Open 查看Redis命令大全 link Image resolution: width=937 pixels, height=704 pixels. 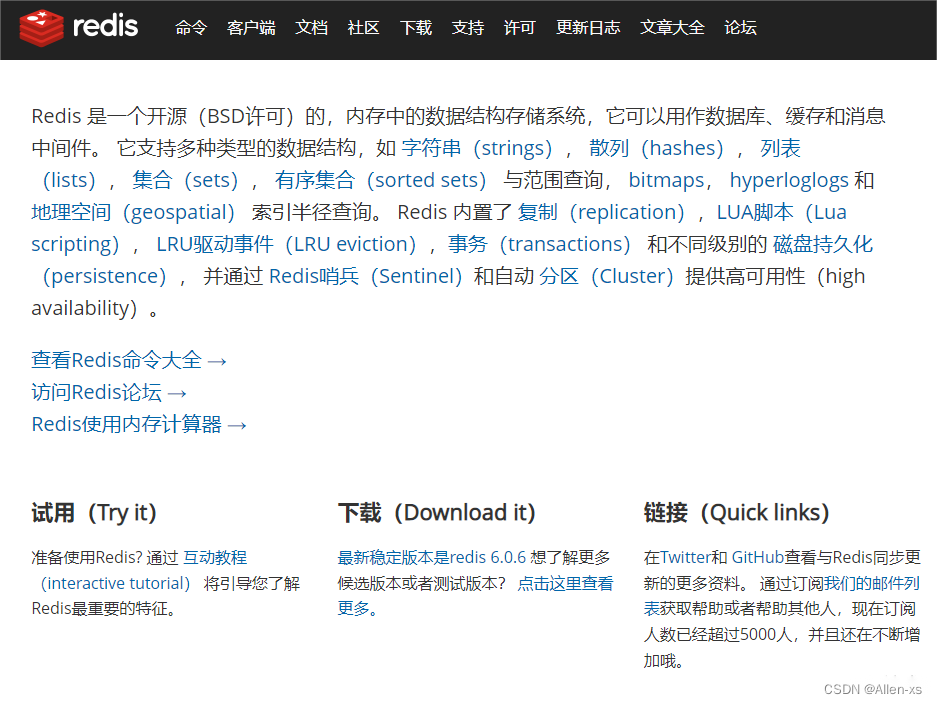point(128,360)
